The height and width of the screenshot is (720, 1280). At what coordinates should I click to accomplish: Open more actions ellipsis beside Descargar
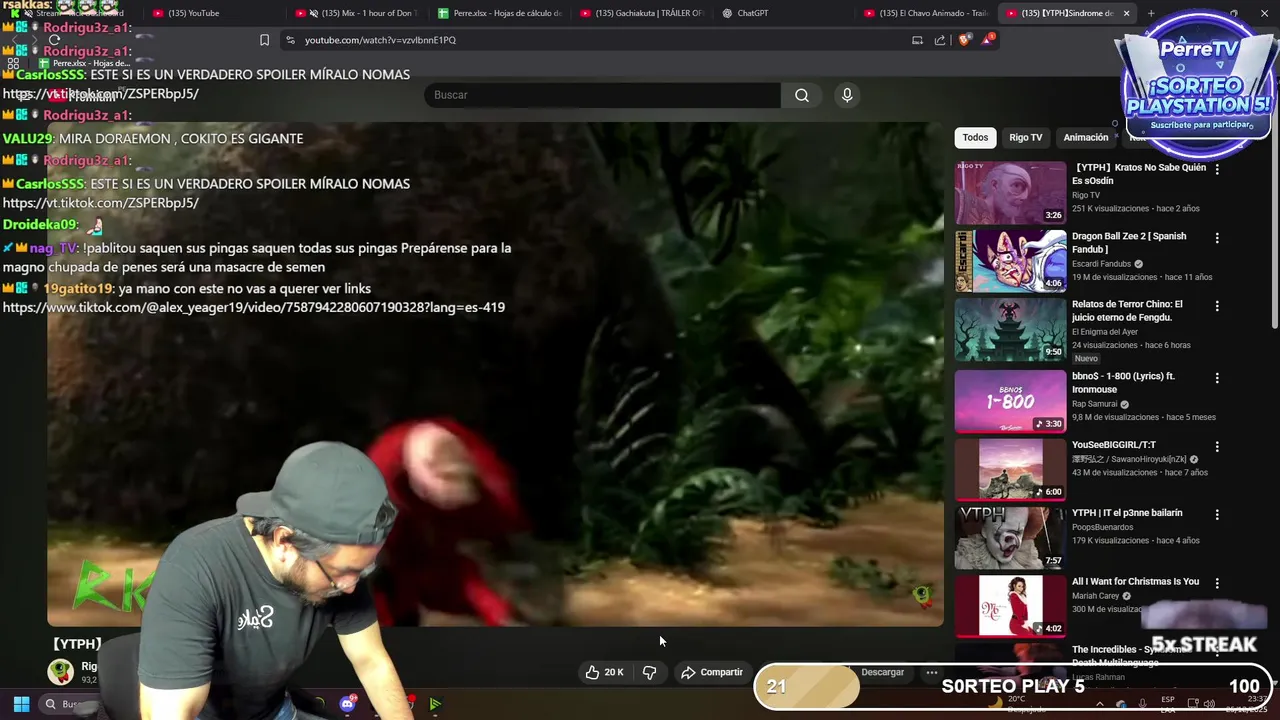coord(931,672)
